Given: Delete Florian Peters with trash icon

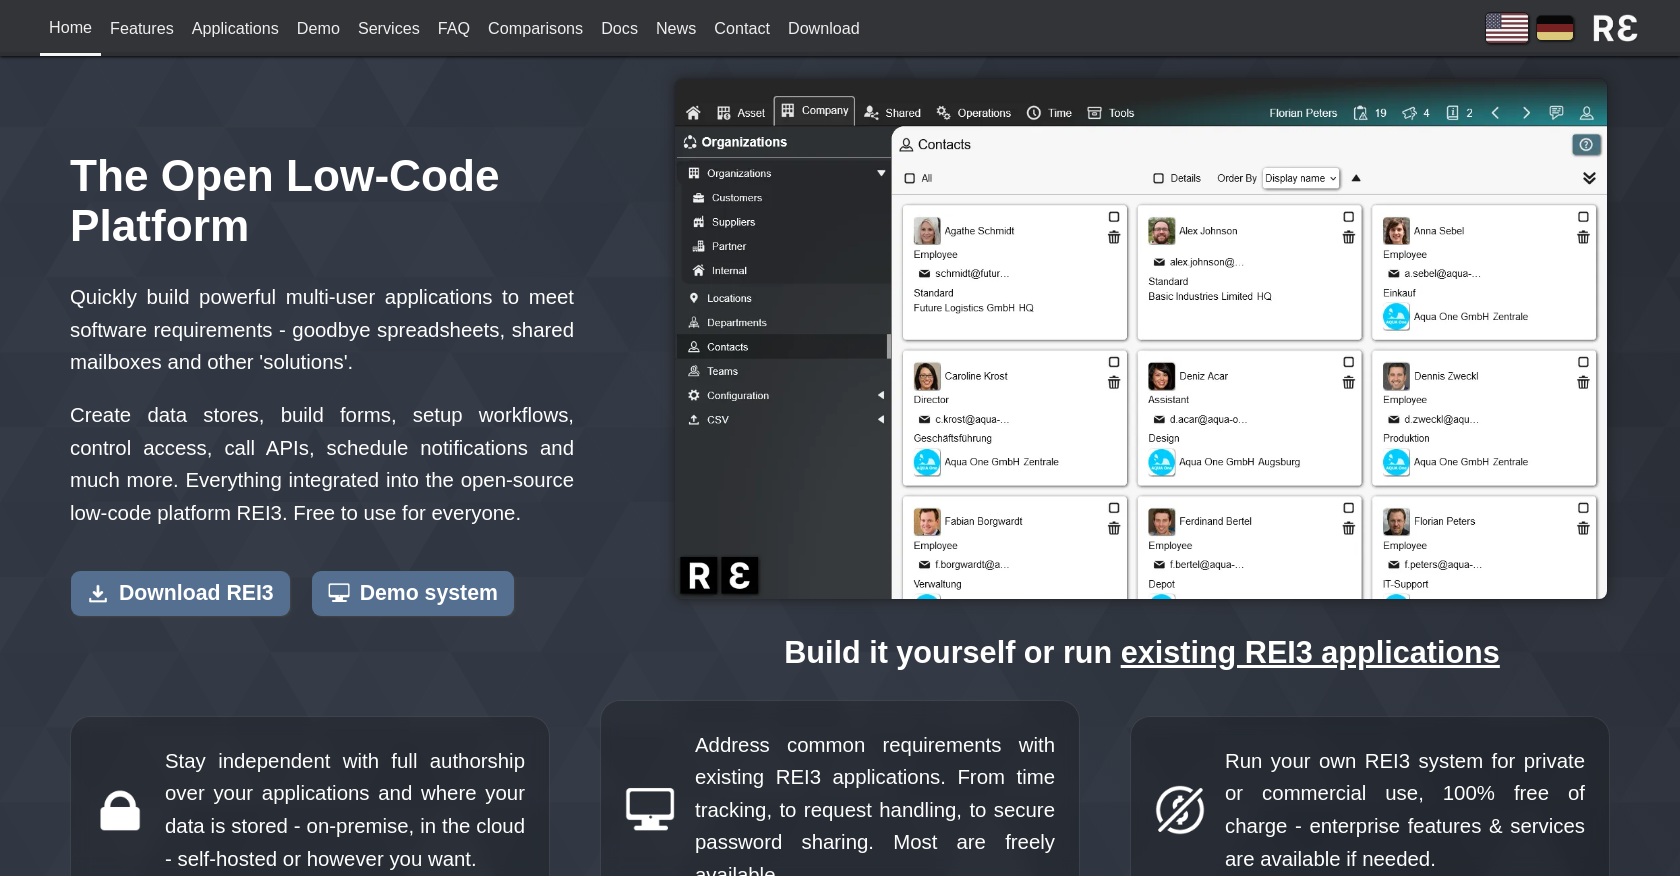Looking at the screenshot, I should (1583, 528).
